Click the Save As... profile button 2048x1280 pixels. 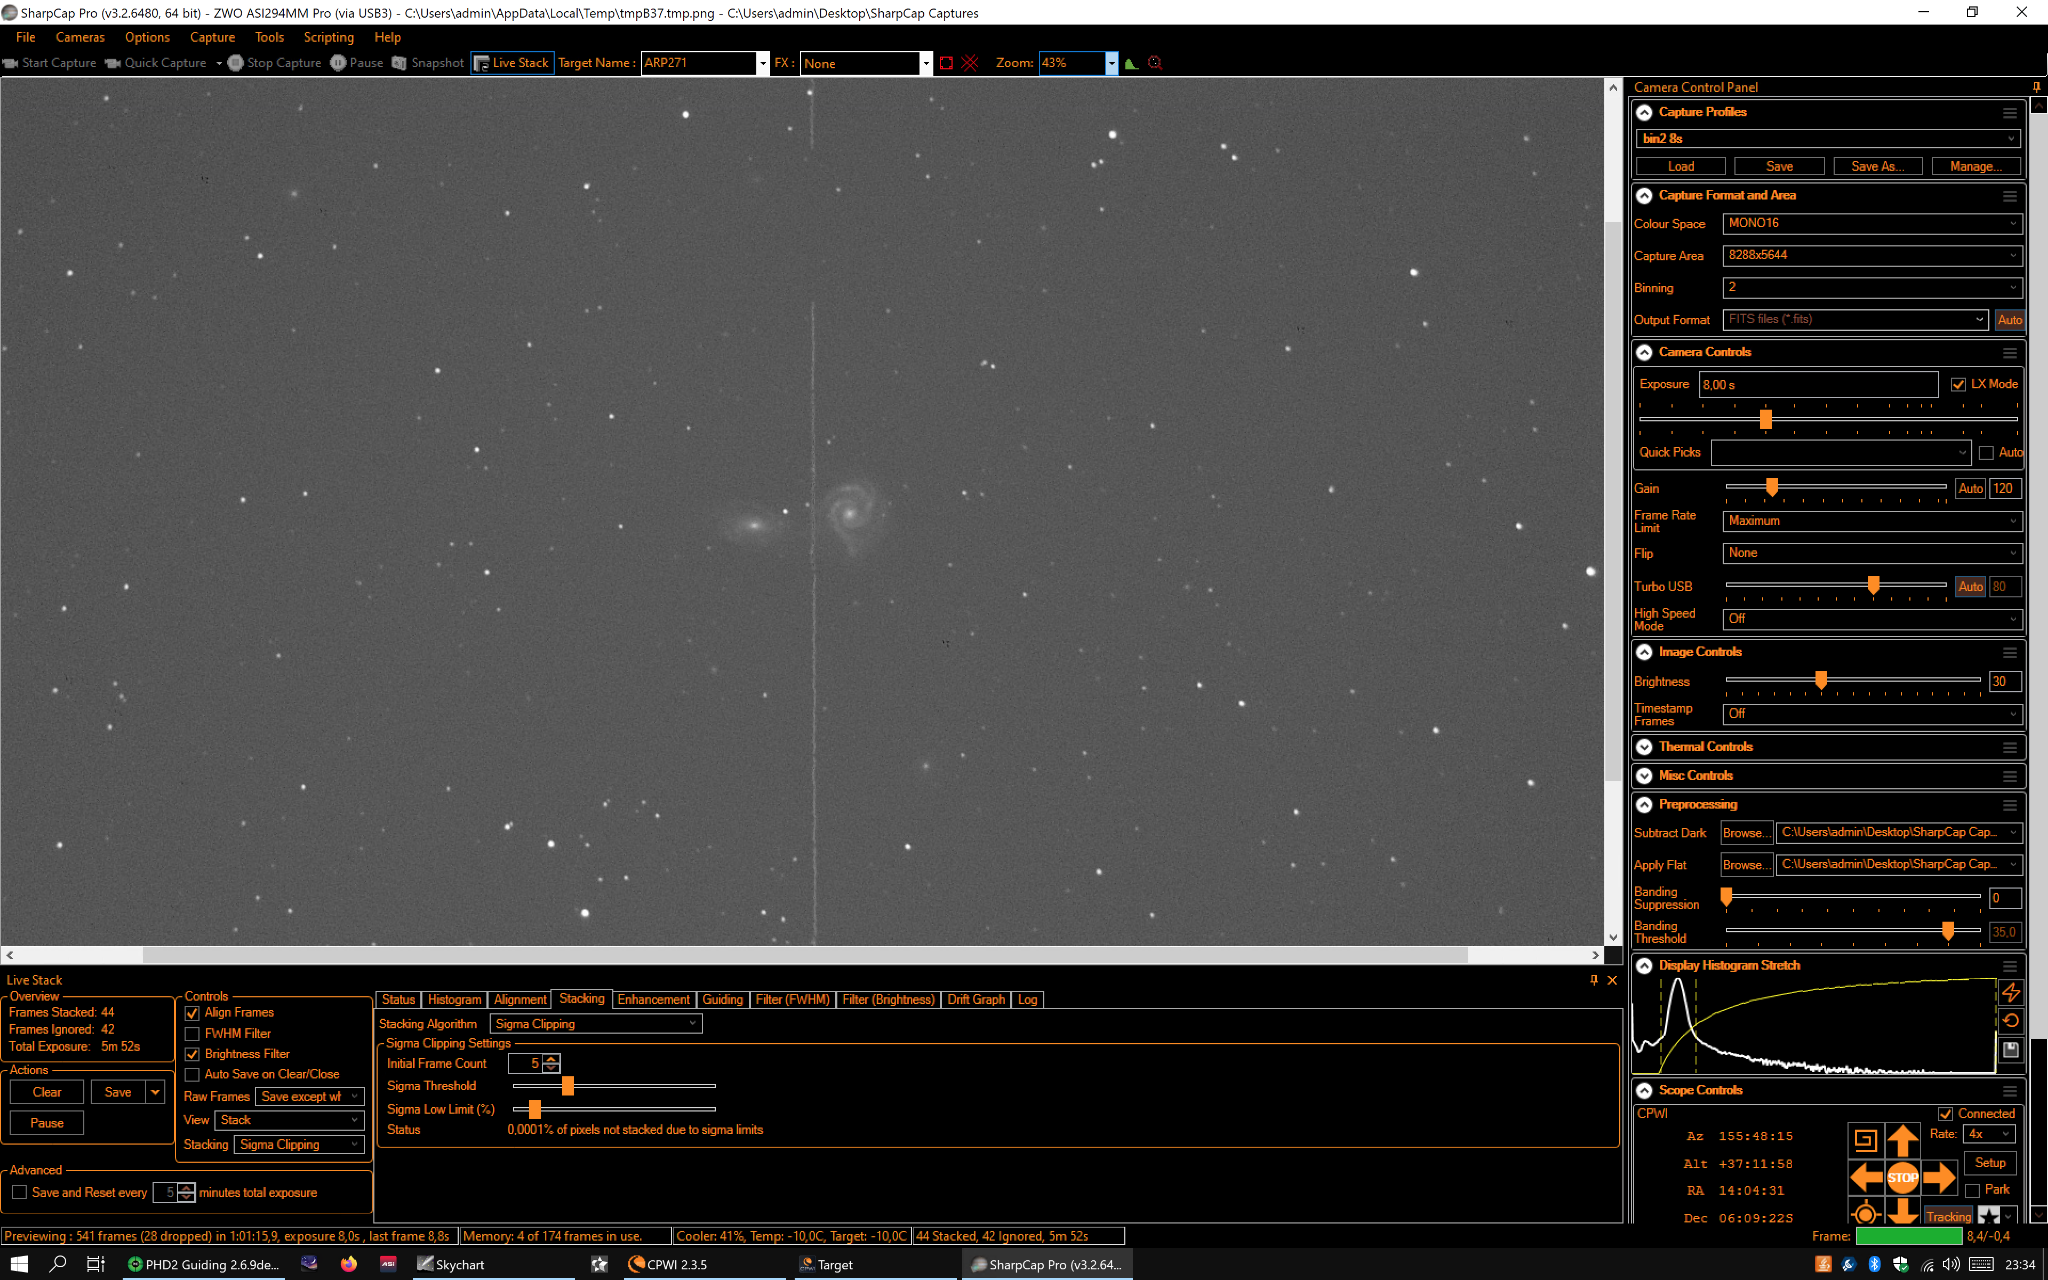tap(1877, 167)
